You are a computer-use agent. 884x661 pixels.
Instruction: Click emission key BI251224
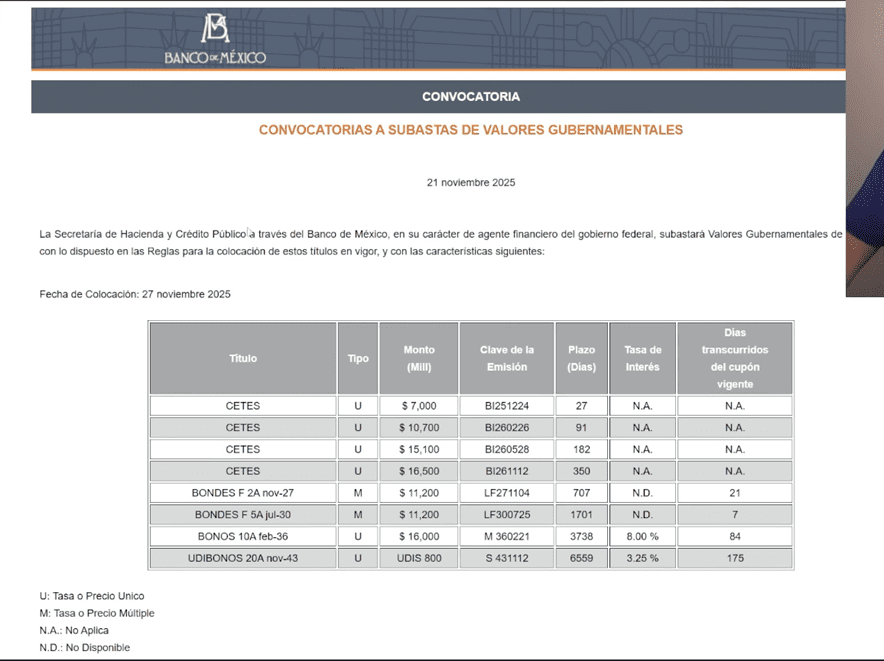coord(506,406)
